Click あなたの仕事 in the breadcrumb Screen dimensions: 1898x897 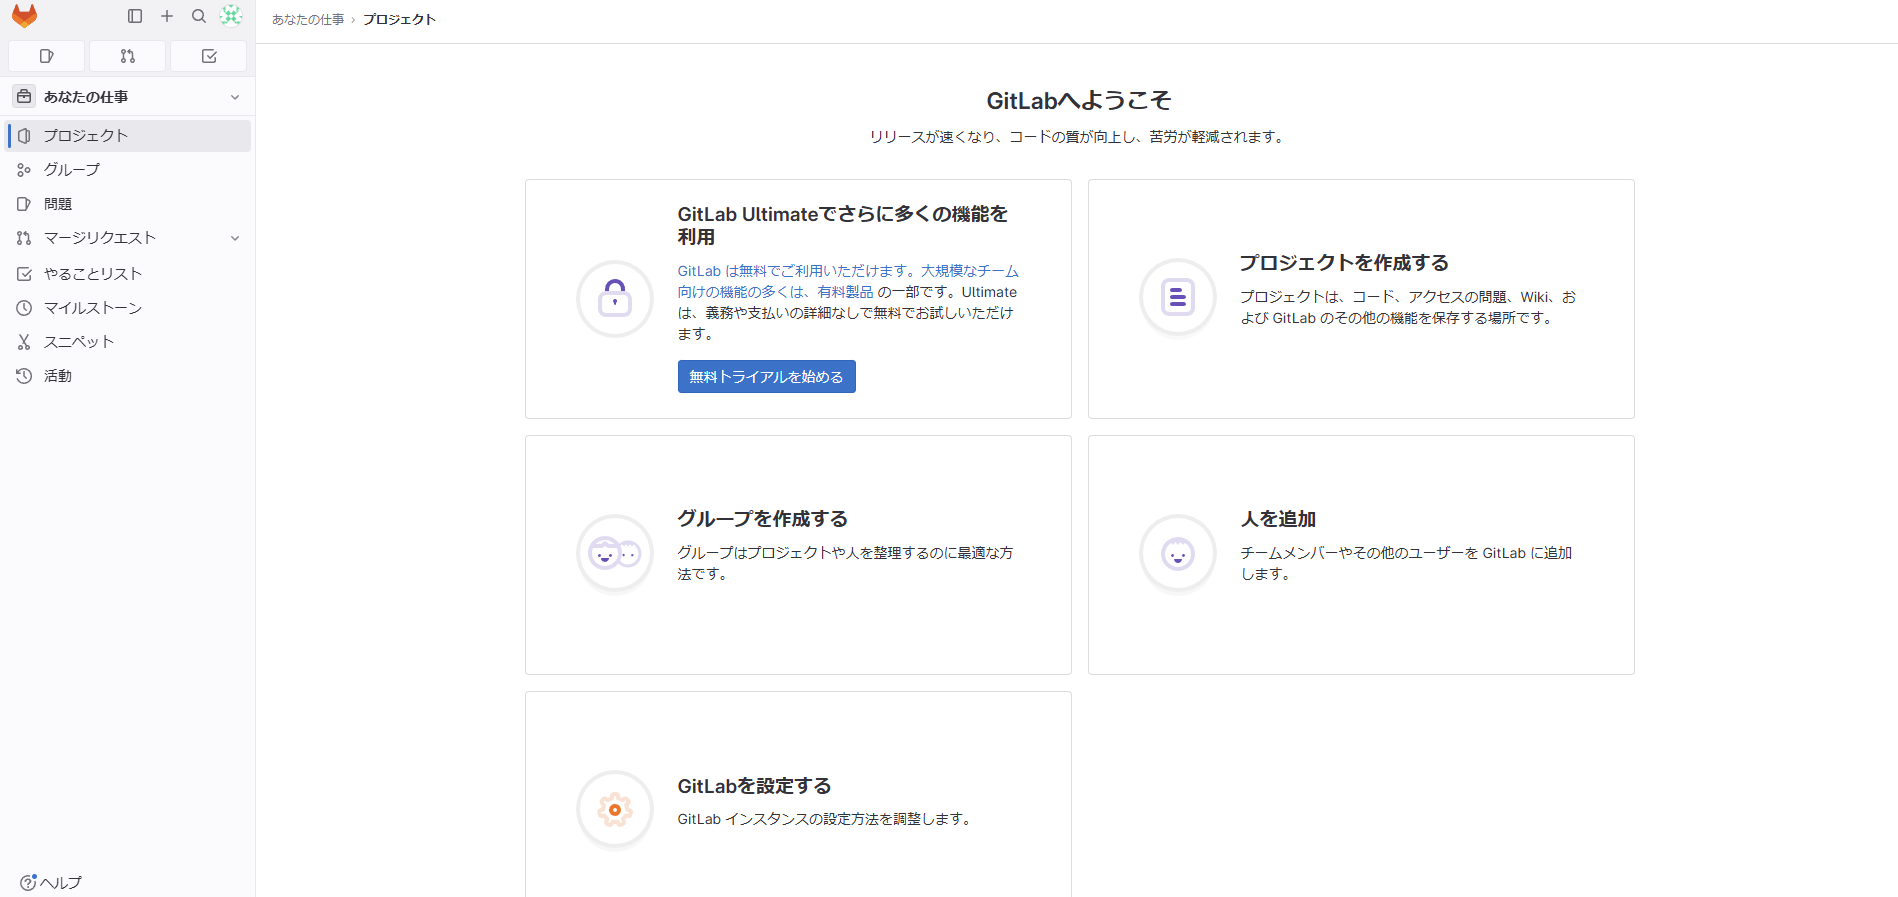308,20
